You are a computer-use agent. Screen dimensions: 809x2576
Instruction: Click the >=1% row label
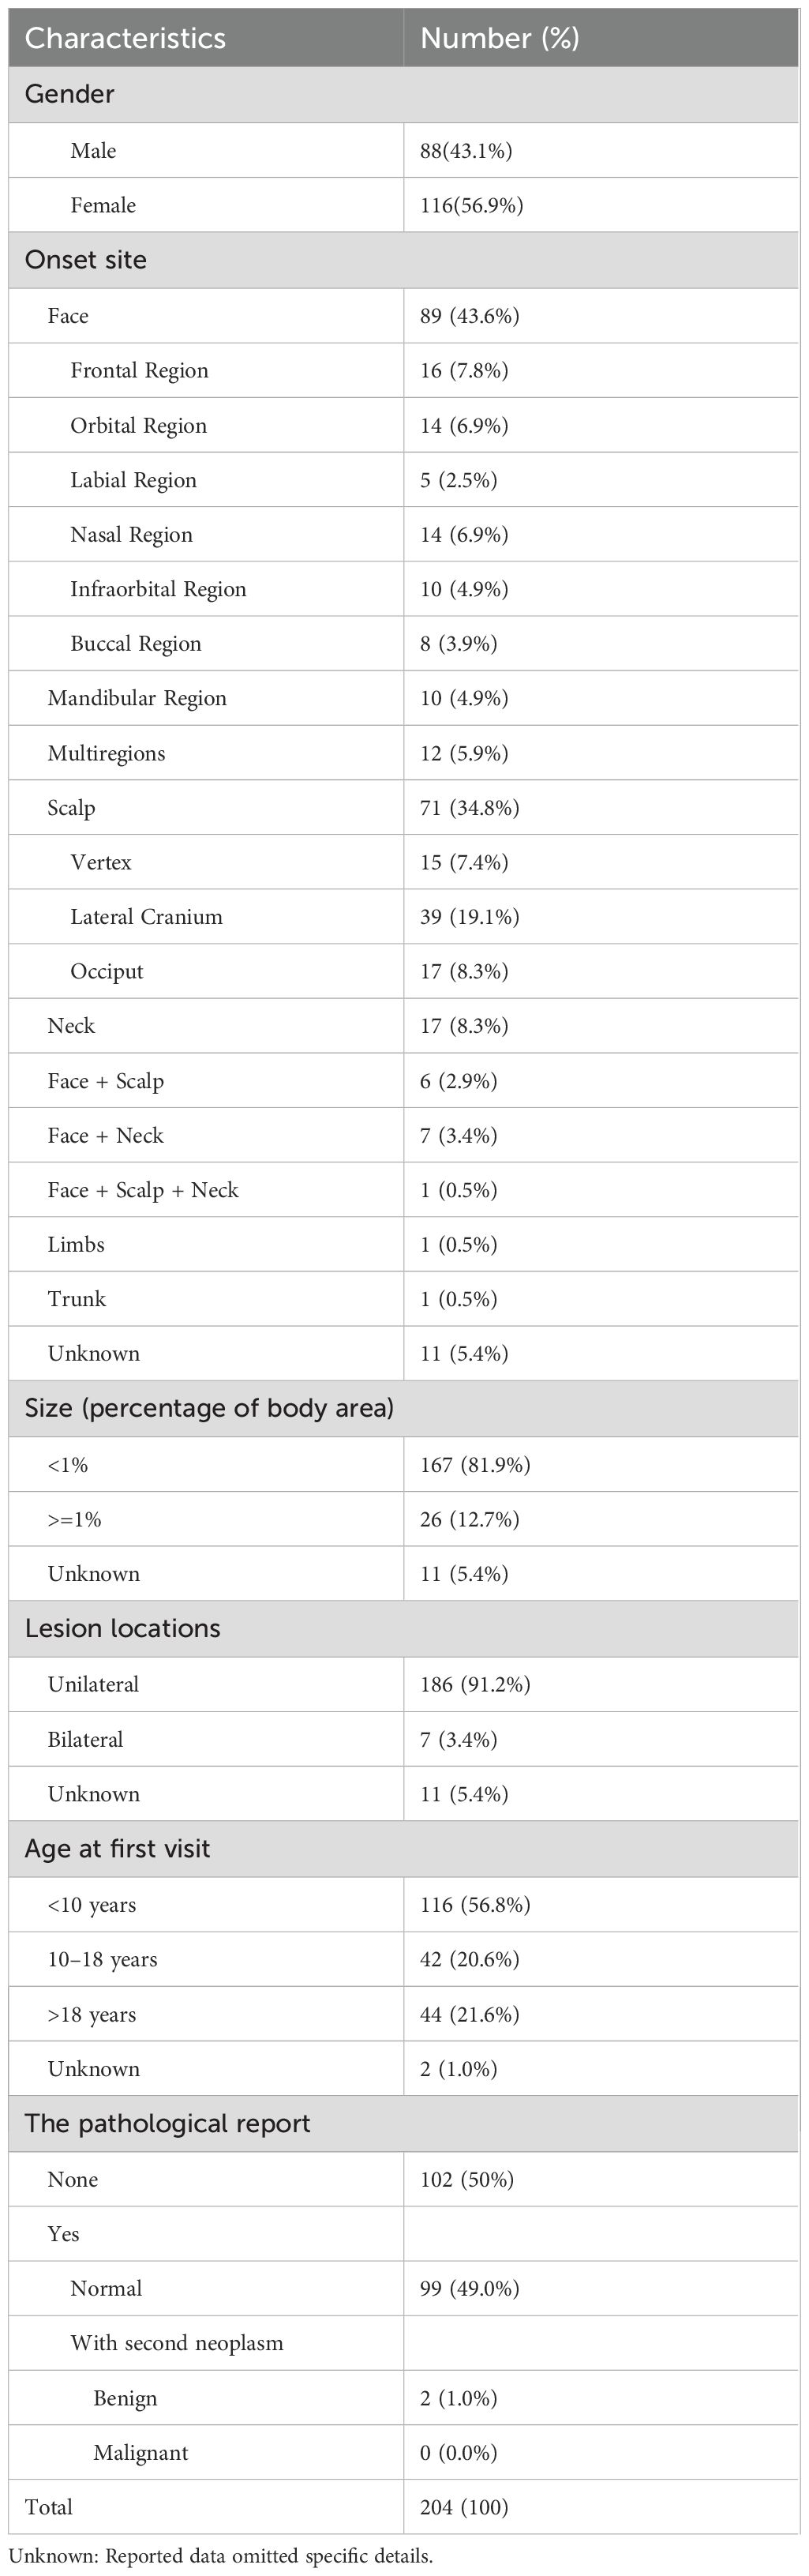coord(75,1520)
